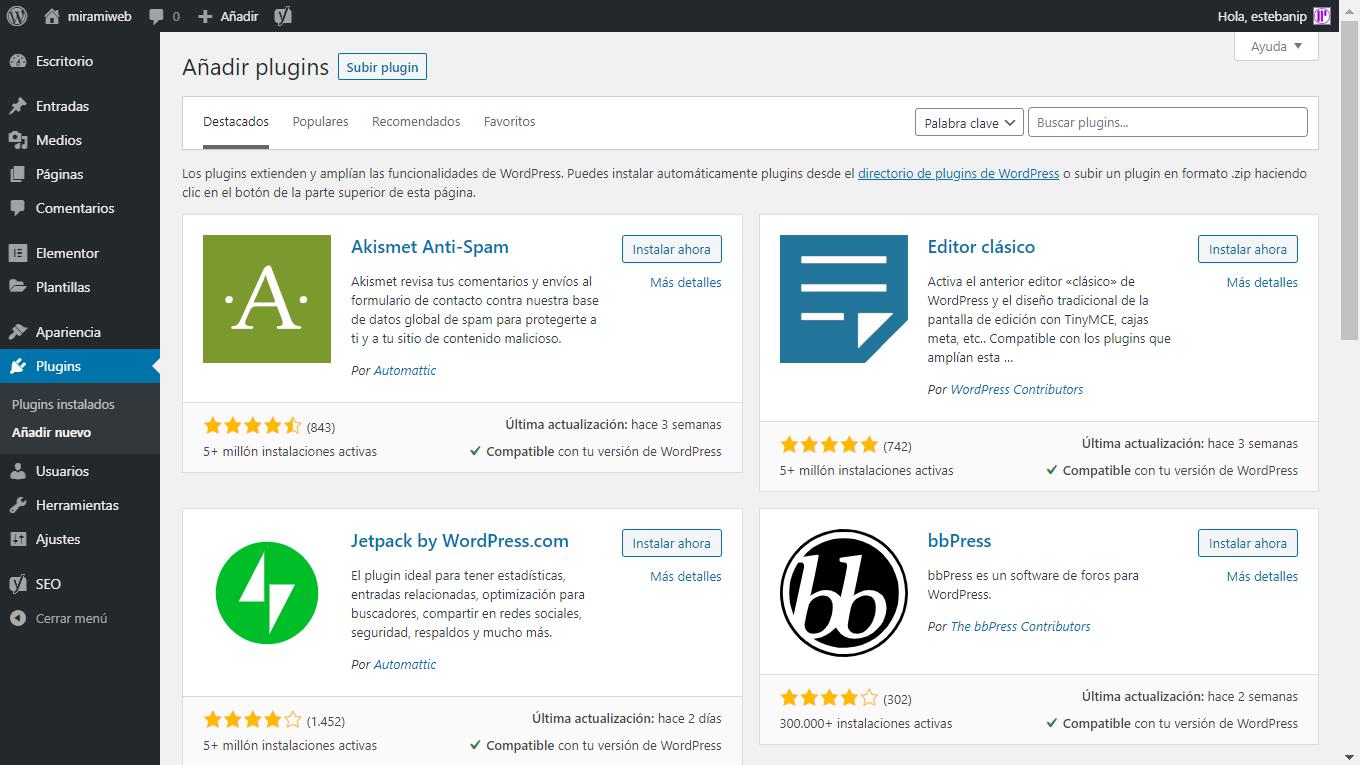Open the WordPress logo menu
The height and width of the screenshot is (765, 1360).
[16, 16]
